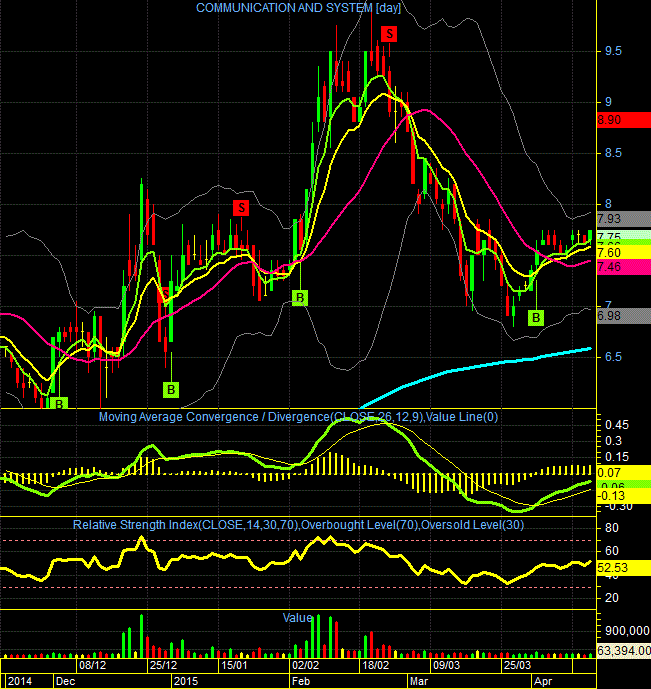Image resolution: width=651 pixels, height=689 pixels.
Task: Click the 900,000 volume axis label
Action: (627, 631)
